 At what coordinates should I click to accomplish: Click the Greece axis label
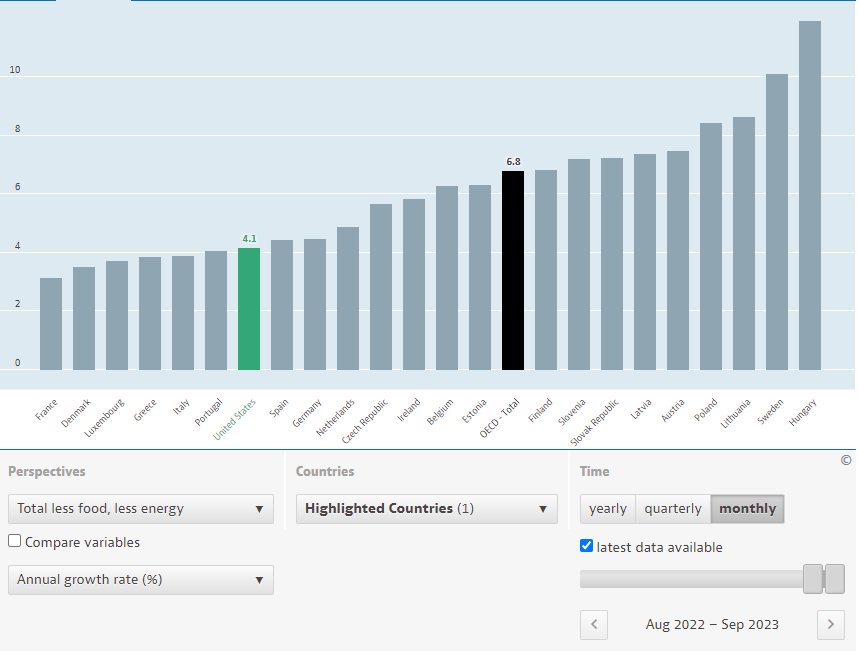pos(146,411)
